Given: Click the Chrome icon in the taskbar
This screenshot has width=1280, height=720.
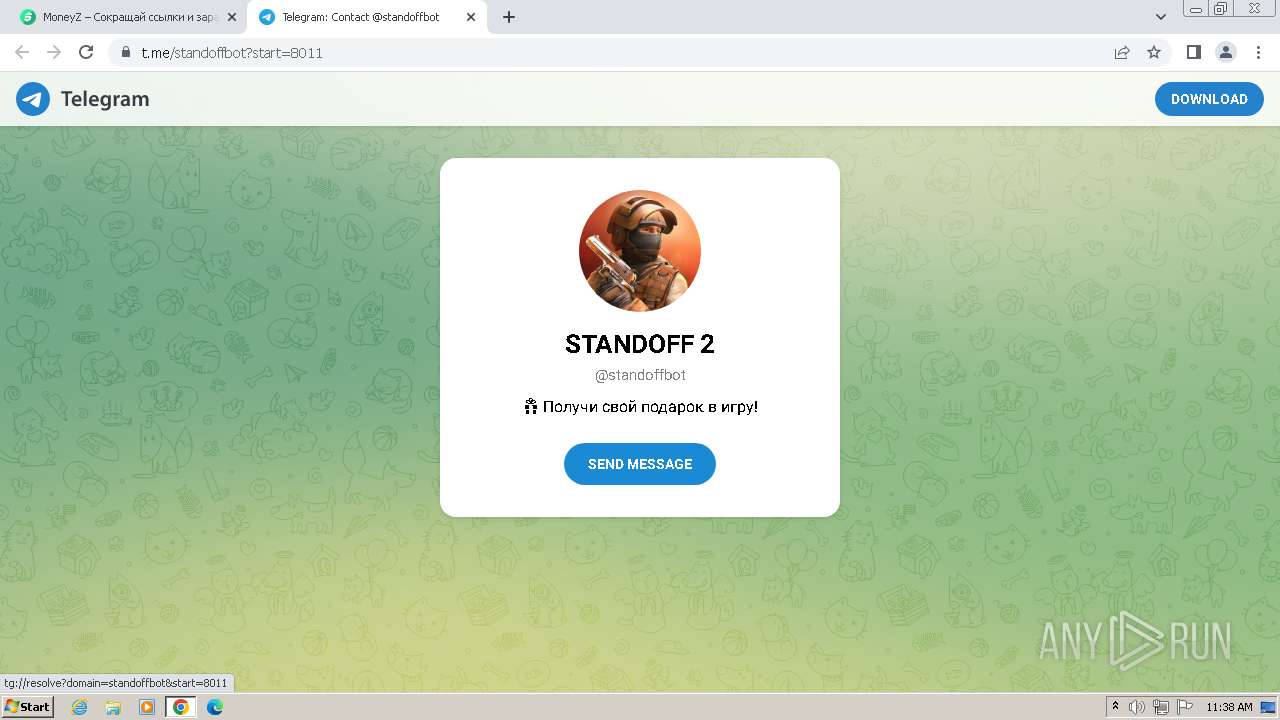Looking at the screenshot, I should pos(180,707).
